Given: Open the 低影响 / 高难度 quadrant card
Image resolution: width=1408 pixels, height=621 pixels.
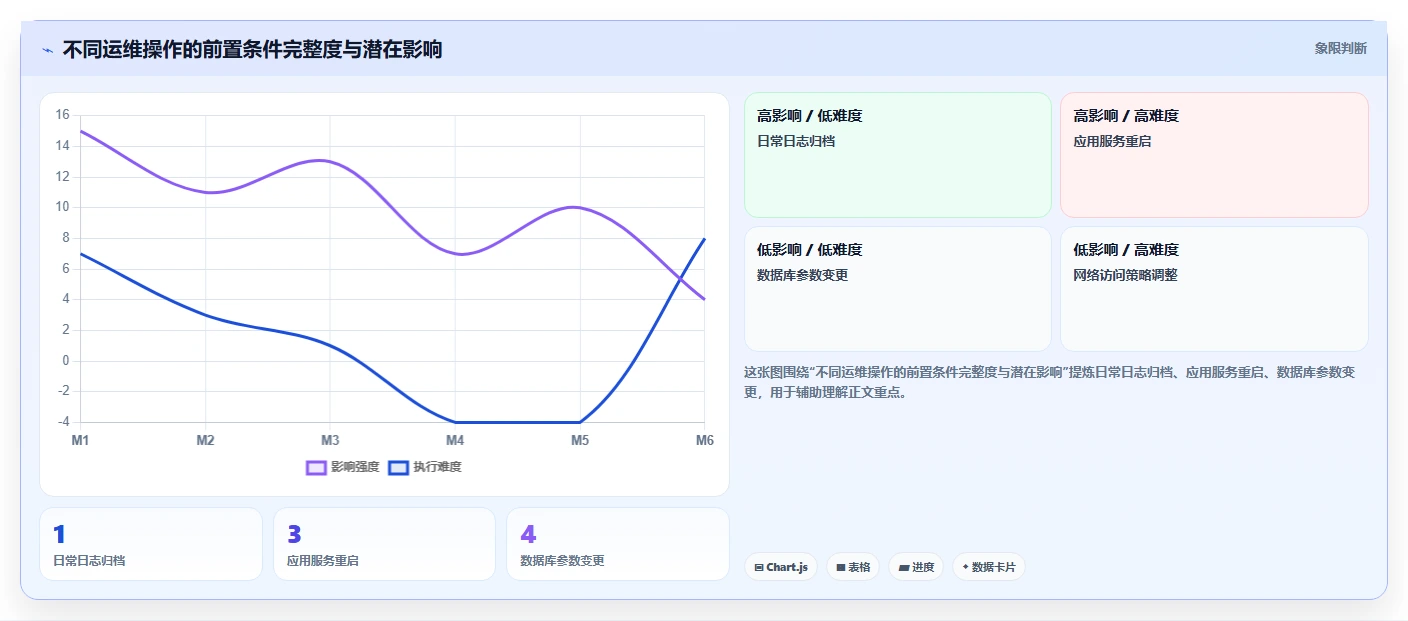Looking at the screenshot, I should coord(1214,289).
